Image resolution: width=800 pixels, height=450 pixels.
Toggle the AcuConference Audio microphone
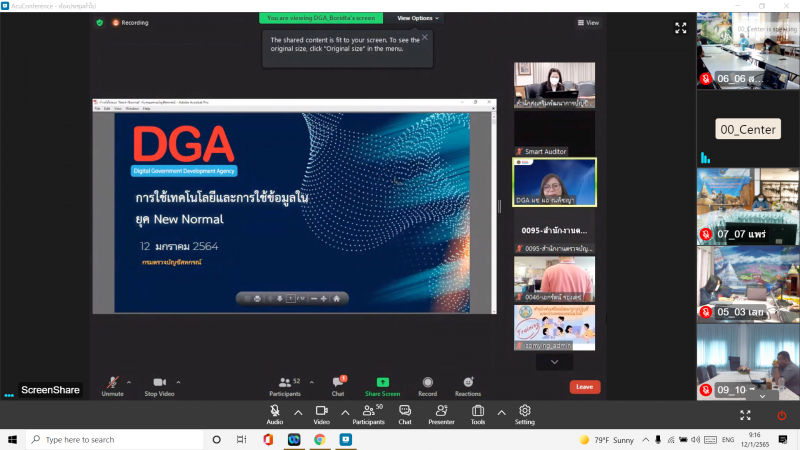point(274,411)
